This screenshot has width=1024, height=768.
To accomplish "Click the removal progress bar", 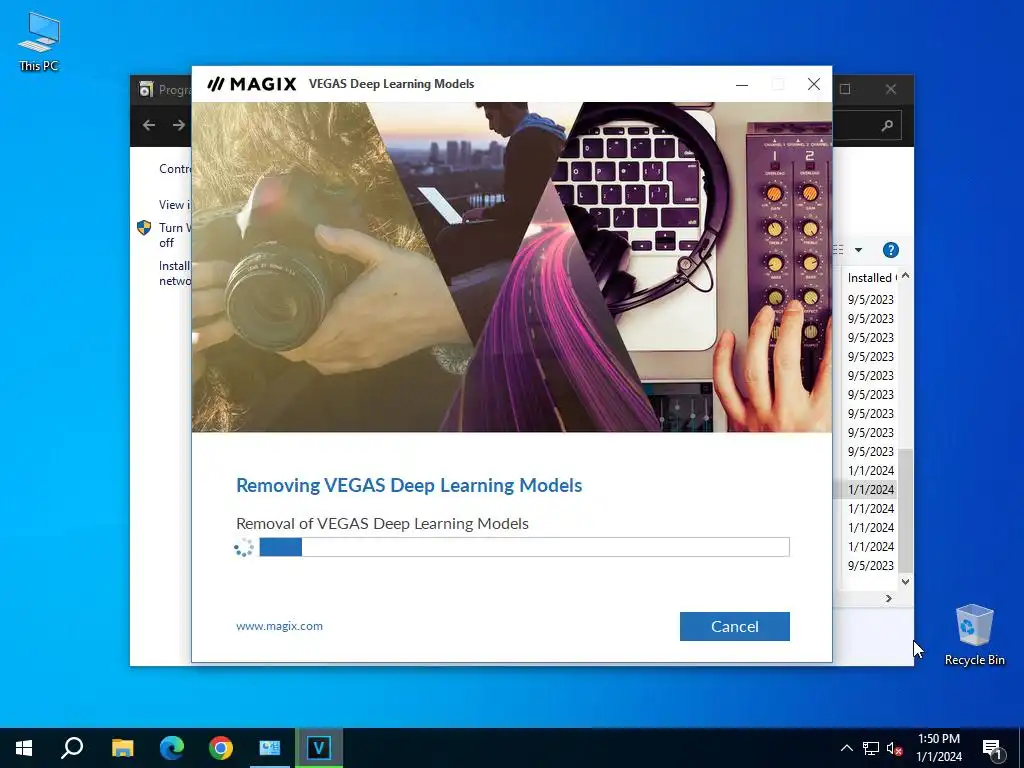I will pyautogui.click(x=524, y=547).
